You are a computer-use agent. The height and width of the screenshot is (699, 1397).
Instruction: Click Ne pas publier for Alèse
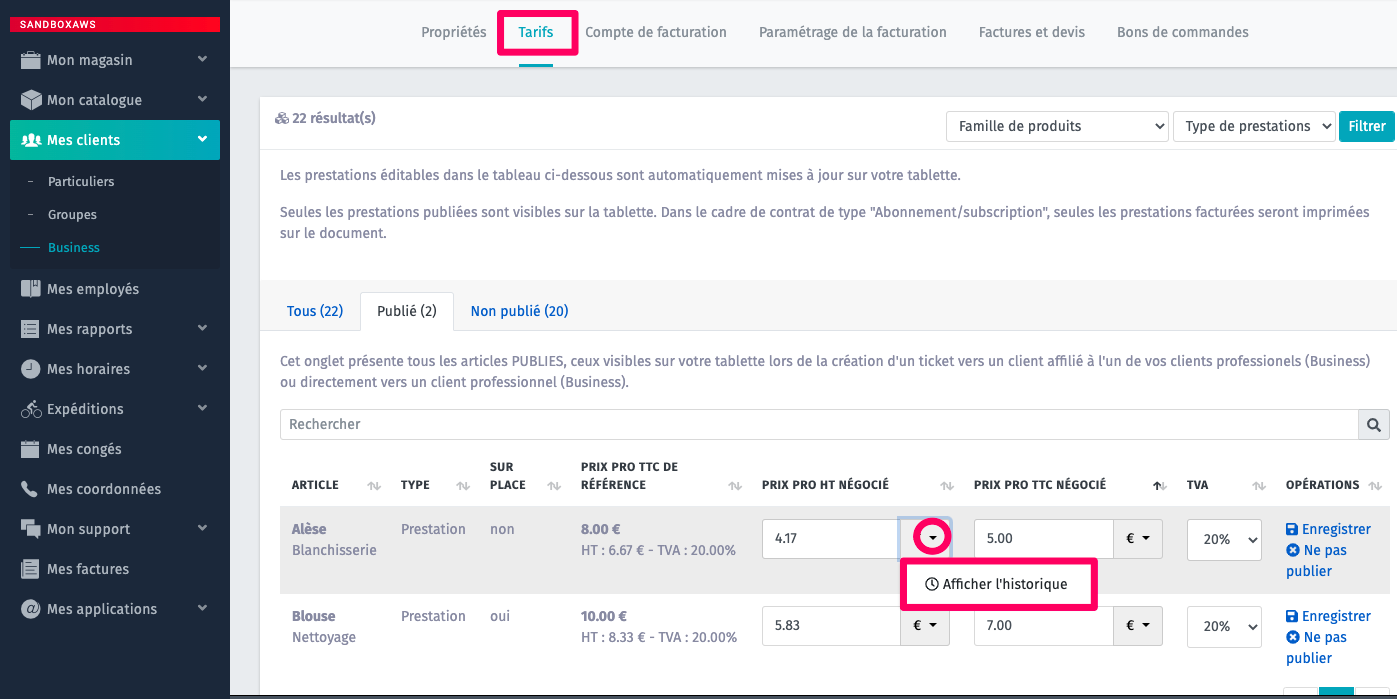(x=1317, y=560)
